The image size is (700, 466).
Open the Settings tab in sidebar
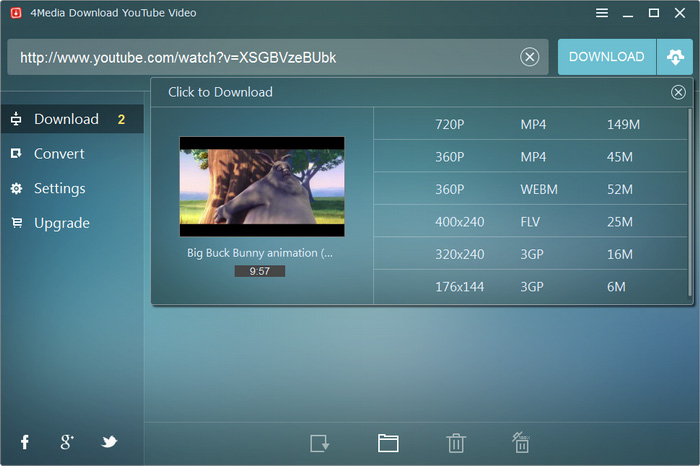tap(72, 188)
